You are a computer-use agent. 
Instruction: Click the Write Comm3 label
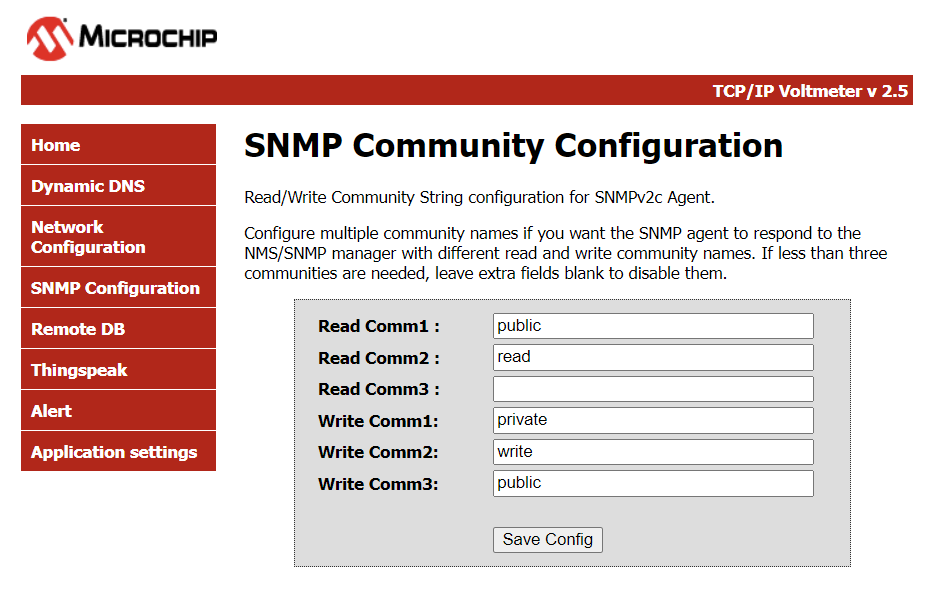[378, 484]
